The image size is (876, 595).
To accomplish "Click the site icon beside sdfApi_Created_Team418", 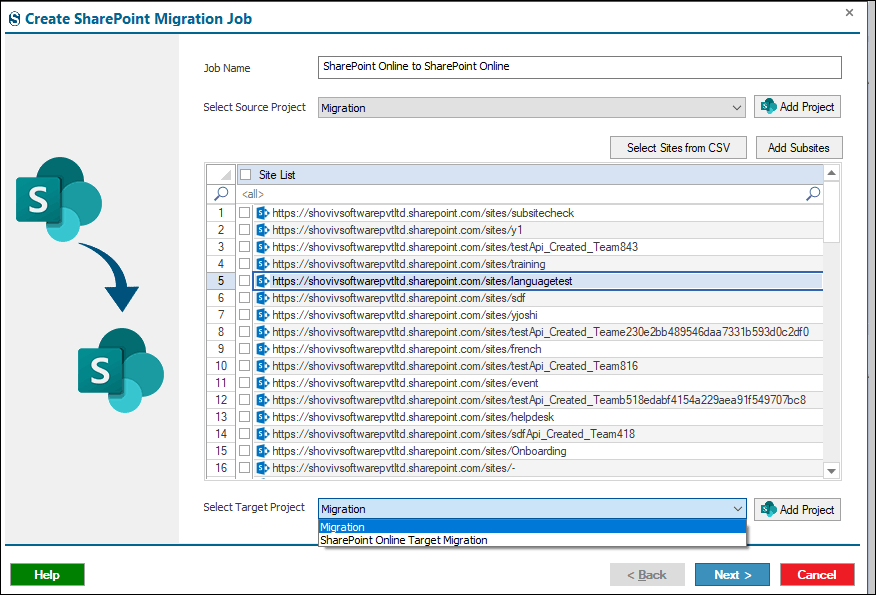I will (263, 434).
